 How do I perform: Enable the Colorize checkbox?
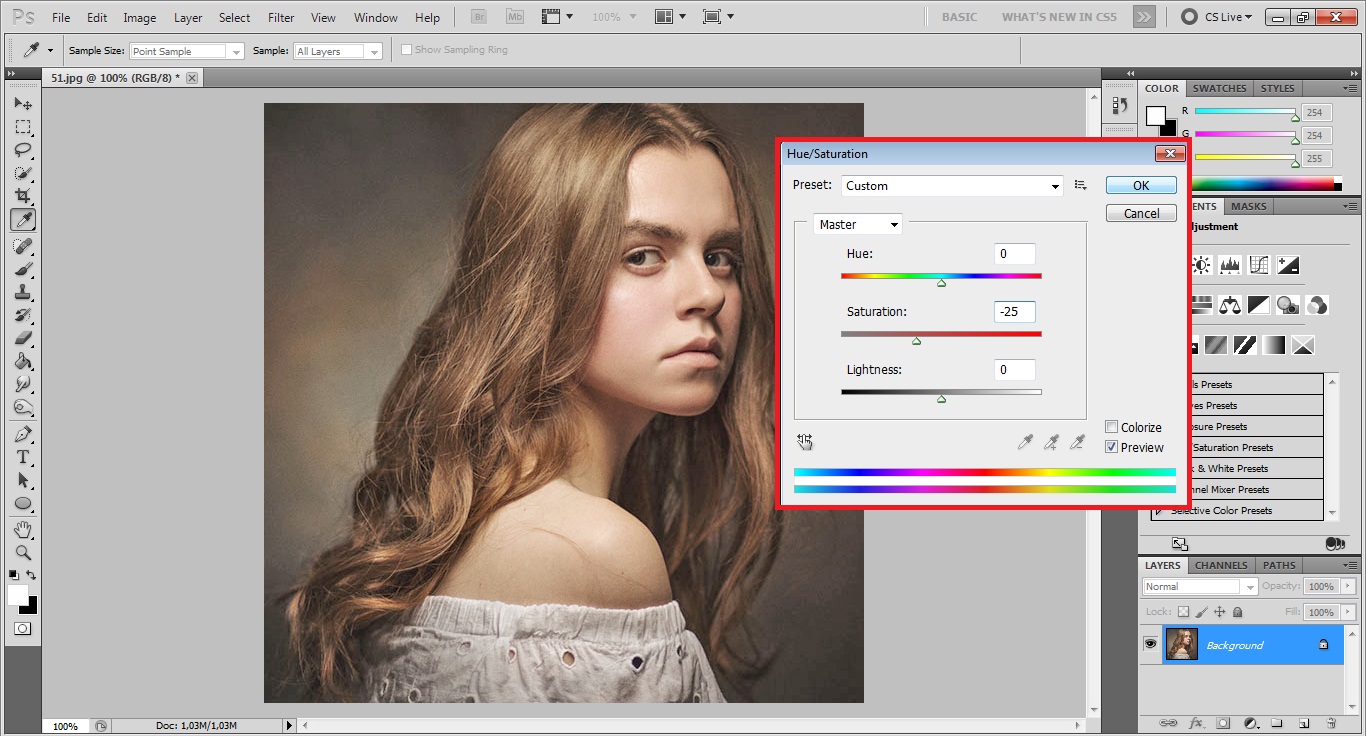coord(1111,427)
